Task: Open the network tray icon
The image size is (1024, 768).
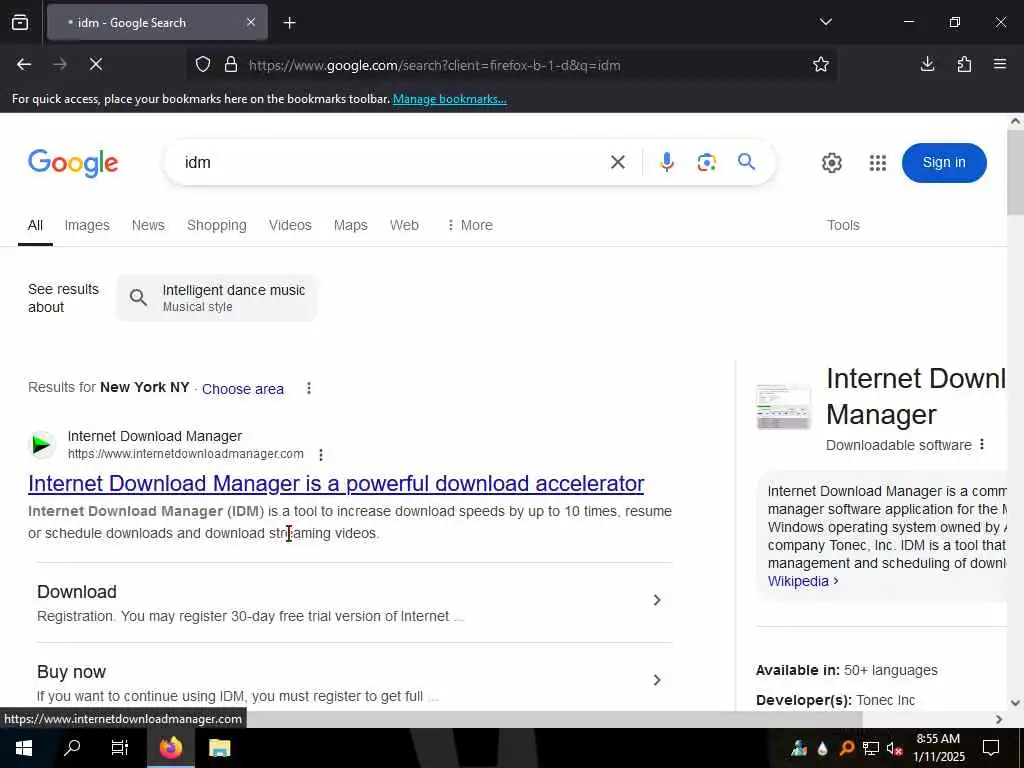Action: coord(871,748)
